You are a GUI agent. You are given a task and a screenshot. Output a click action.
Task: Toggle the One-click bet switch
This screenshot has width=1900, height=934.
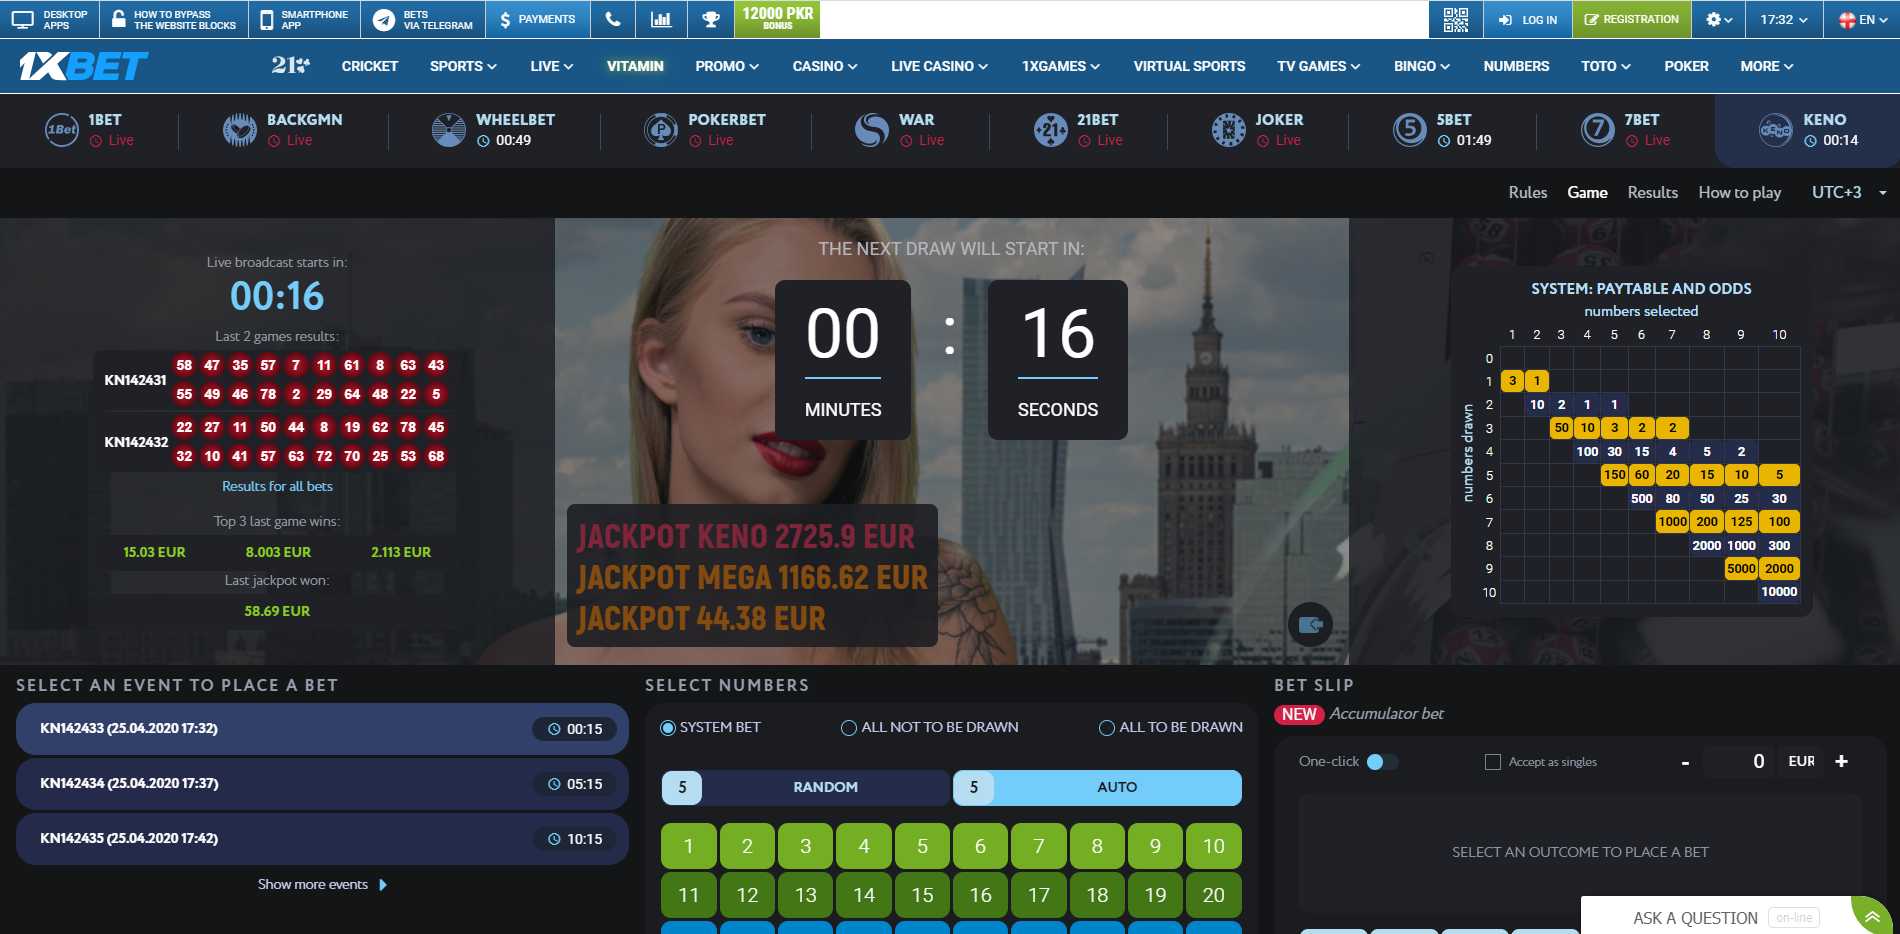point(1382,762)
